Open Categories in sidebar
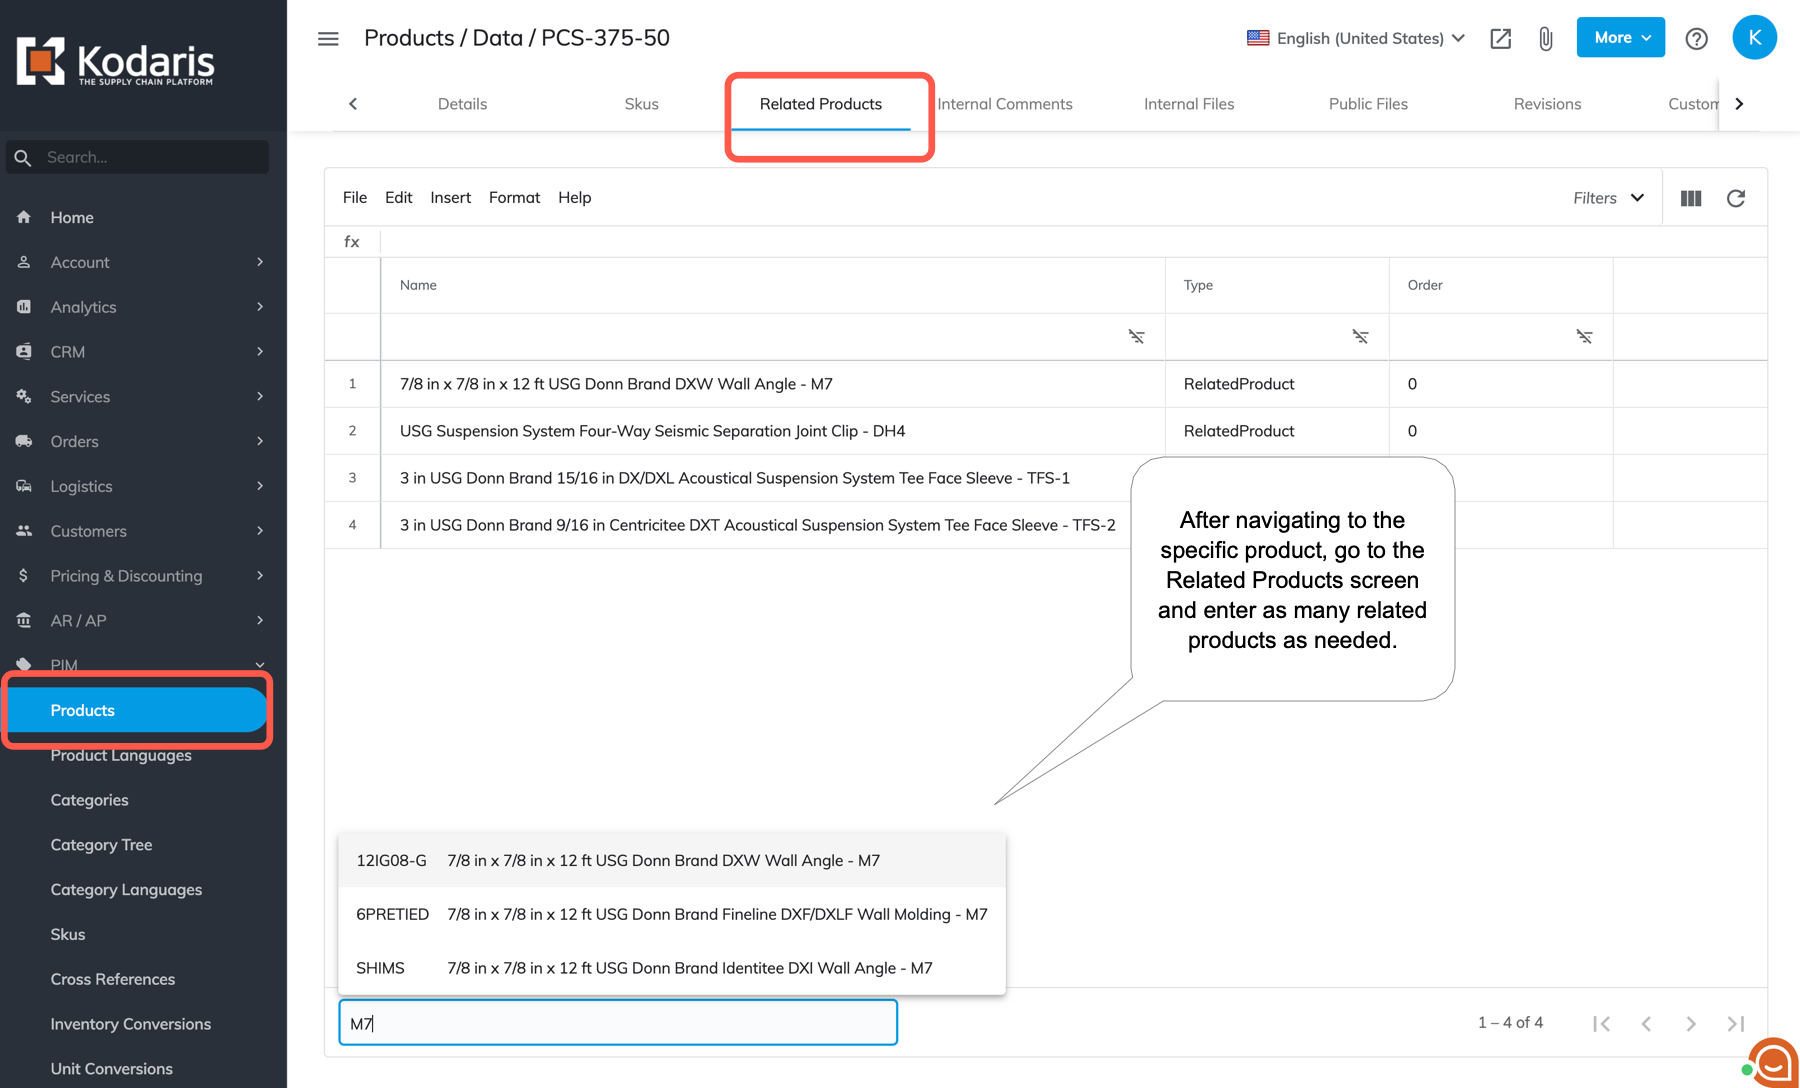 point(89,800)
